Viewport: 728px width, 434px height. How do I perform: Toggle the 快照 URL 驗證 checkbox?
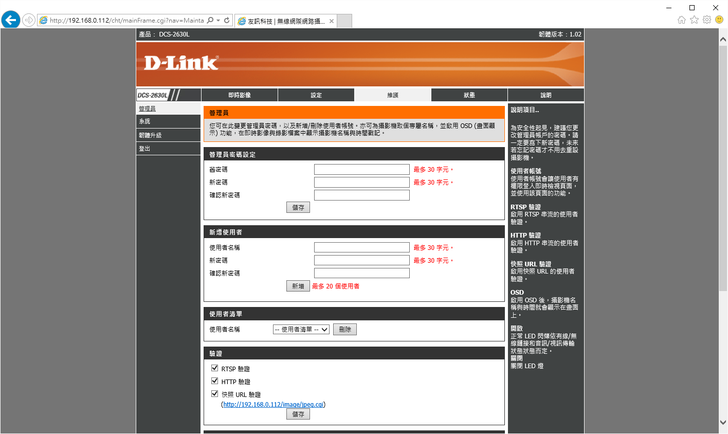click(x=214, y=394)
